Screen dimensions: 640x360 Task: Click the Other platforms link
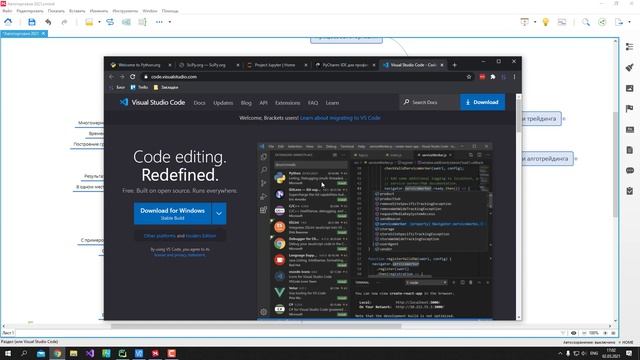[160, 236]
